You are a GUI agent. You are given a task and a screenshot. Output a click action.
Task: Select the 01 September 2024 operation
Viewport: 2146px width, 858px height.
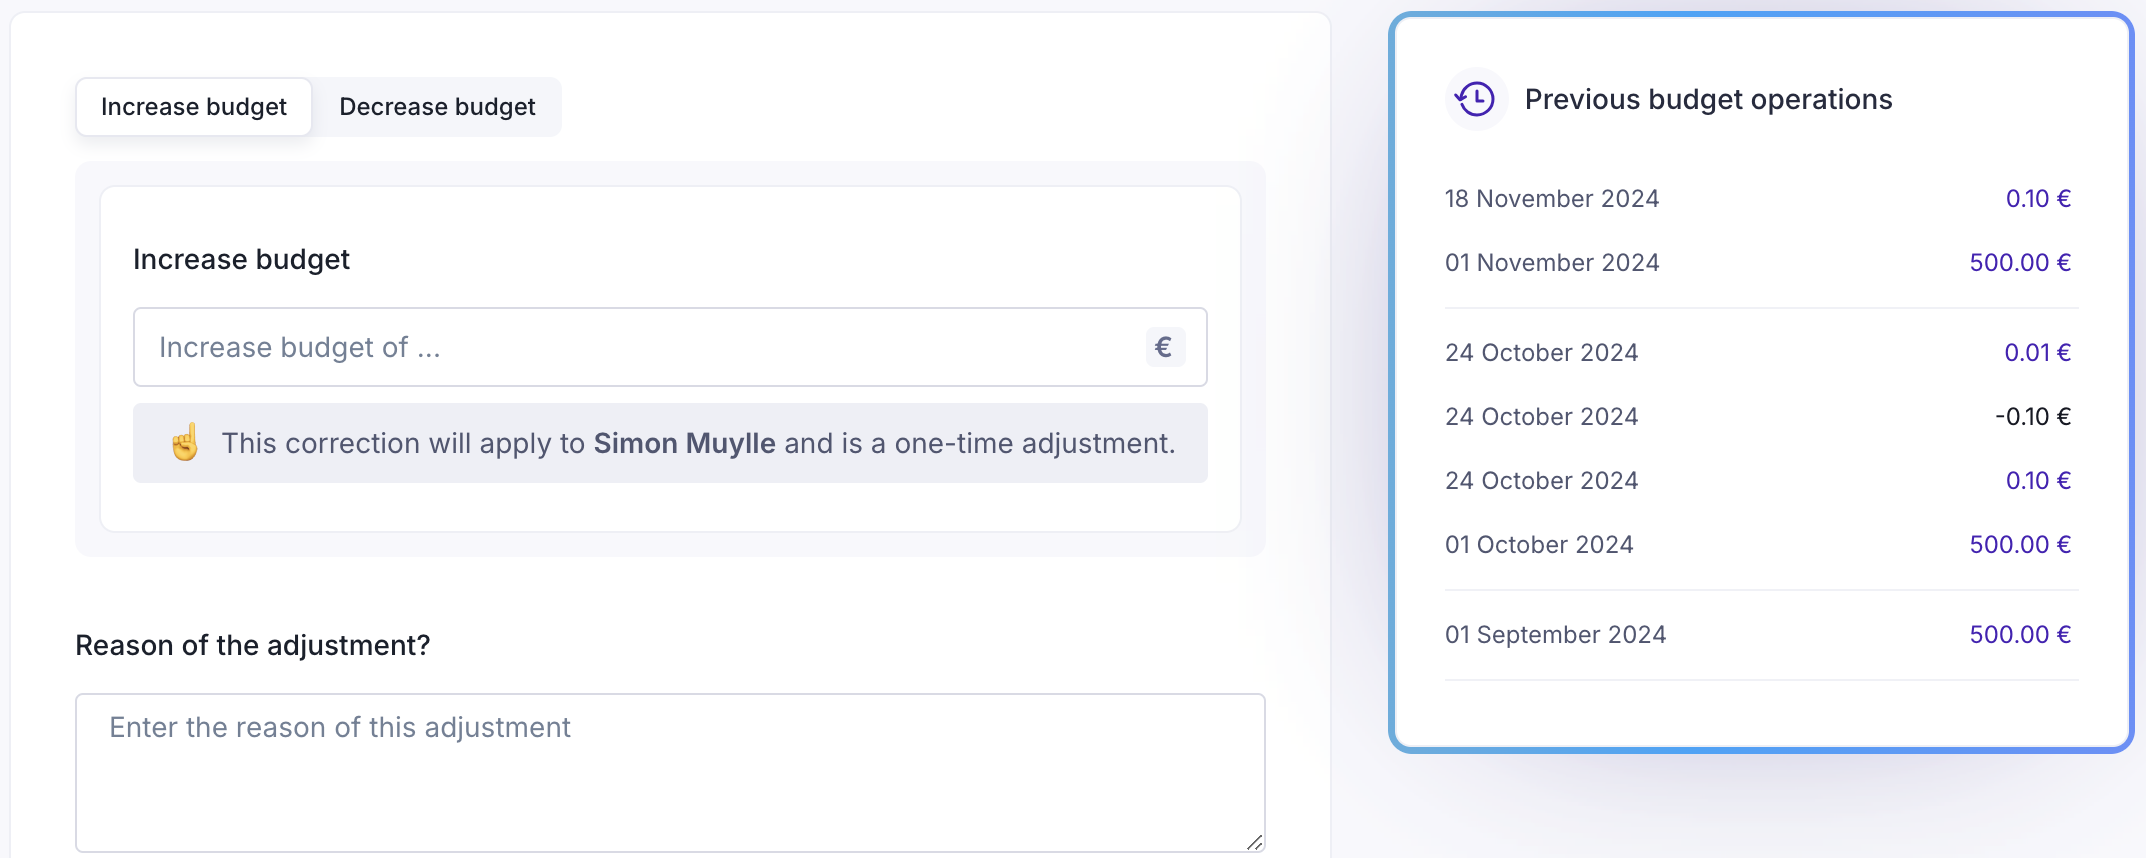(1555, 635)
